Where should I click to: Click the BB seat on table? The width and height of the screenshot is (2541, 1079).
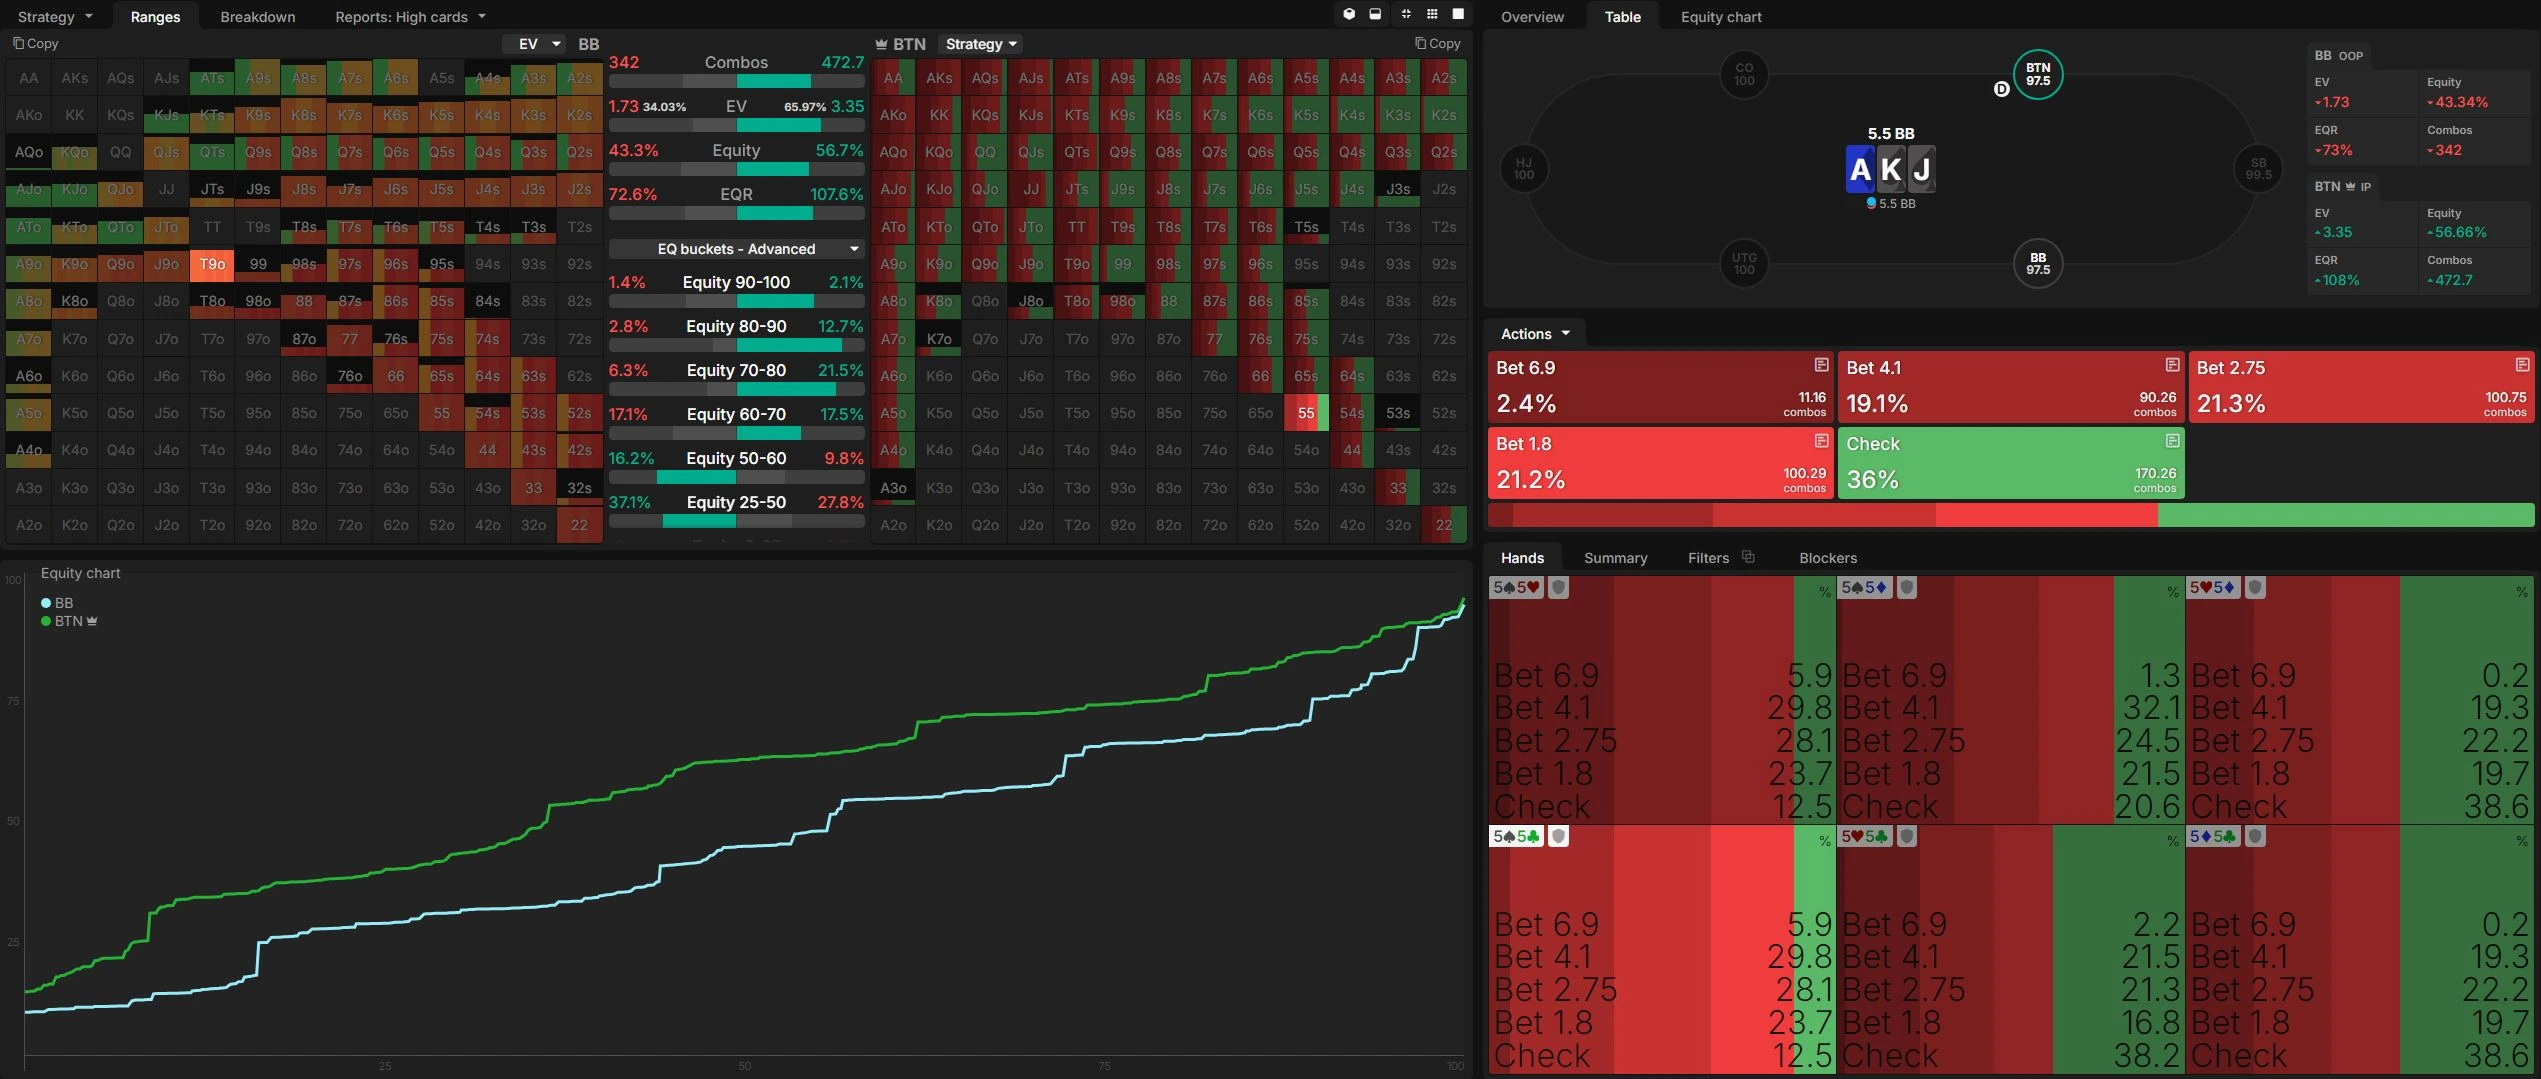2038,264
